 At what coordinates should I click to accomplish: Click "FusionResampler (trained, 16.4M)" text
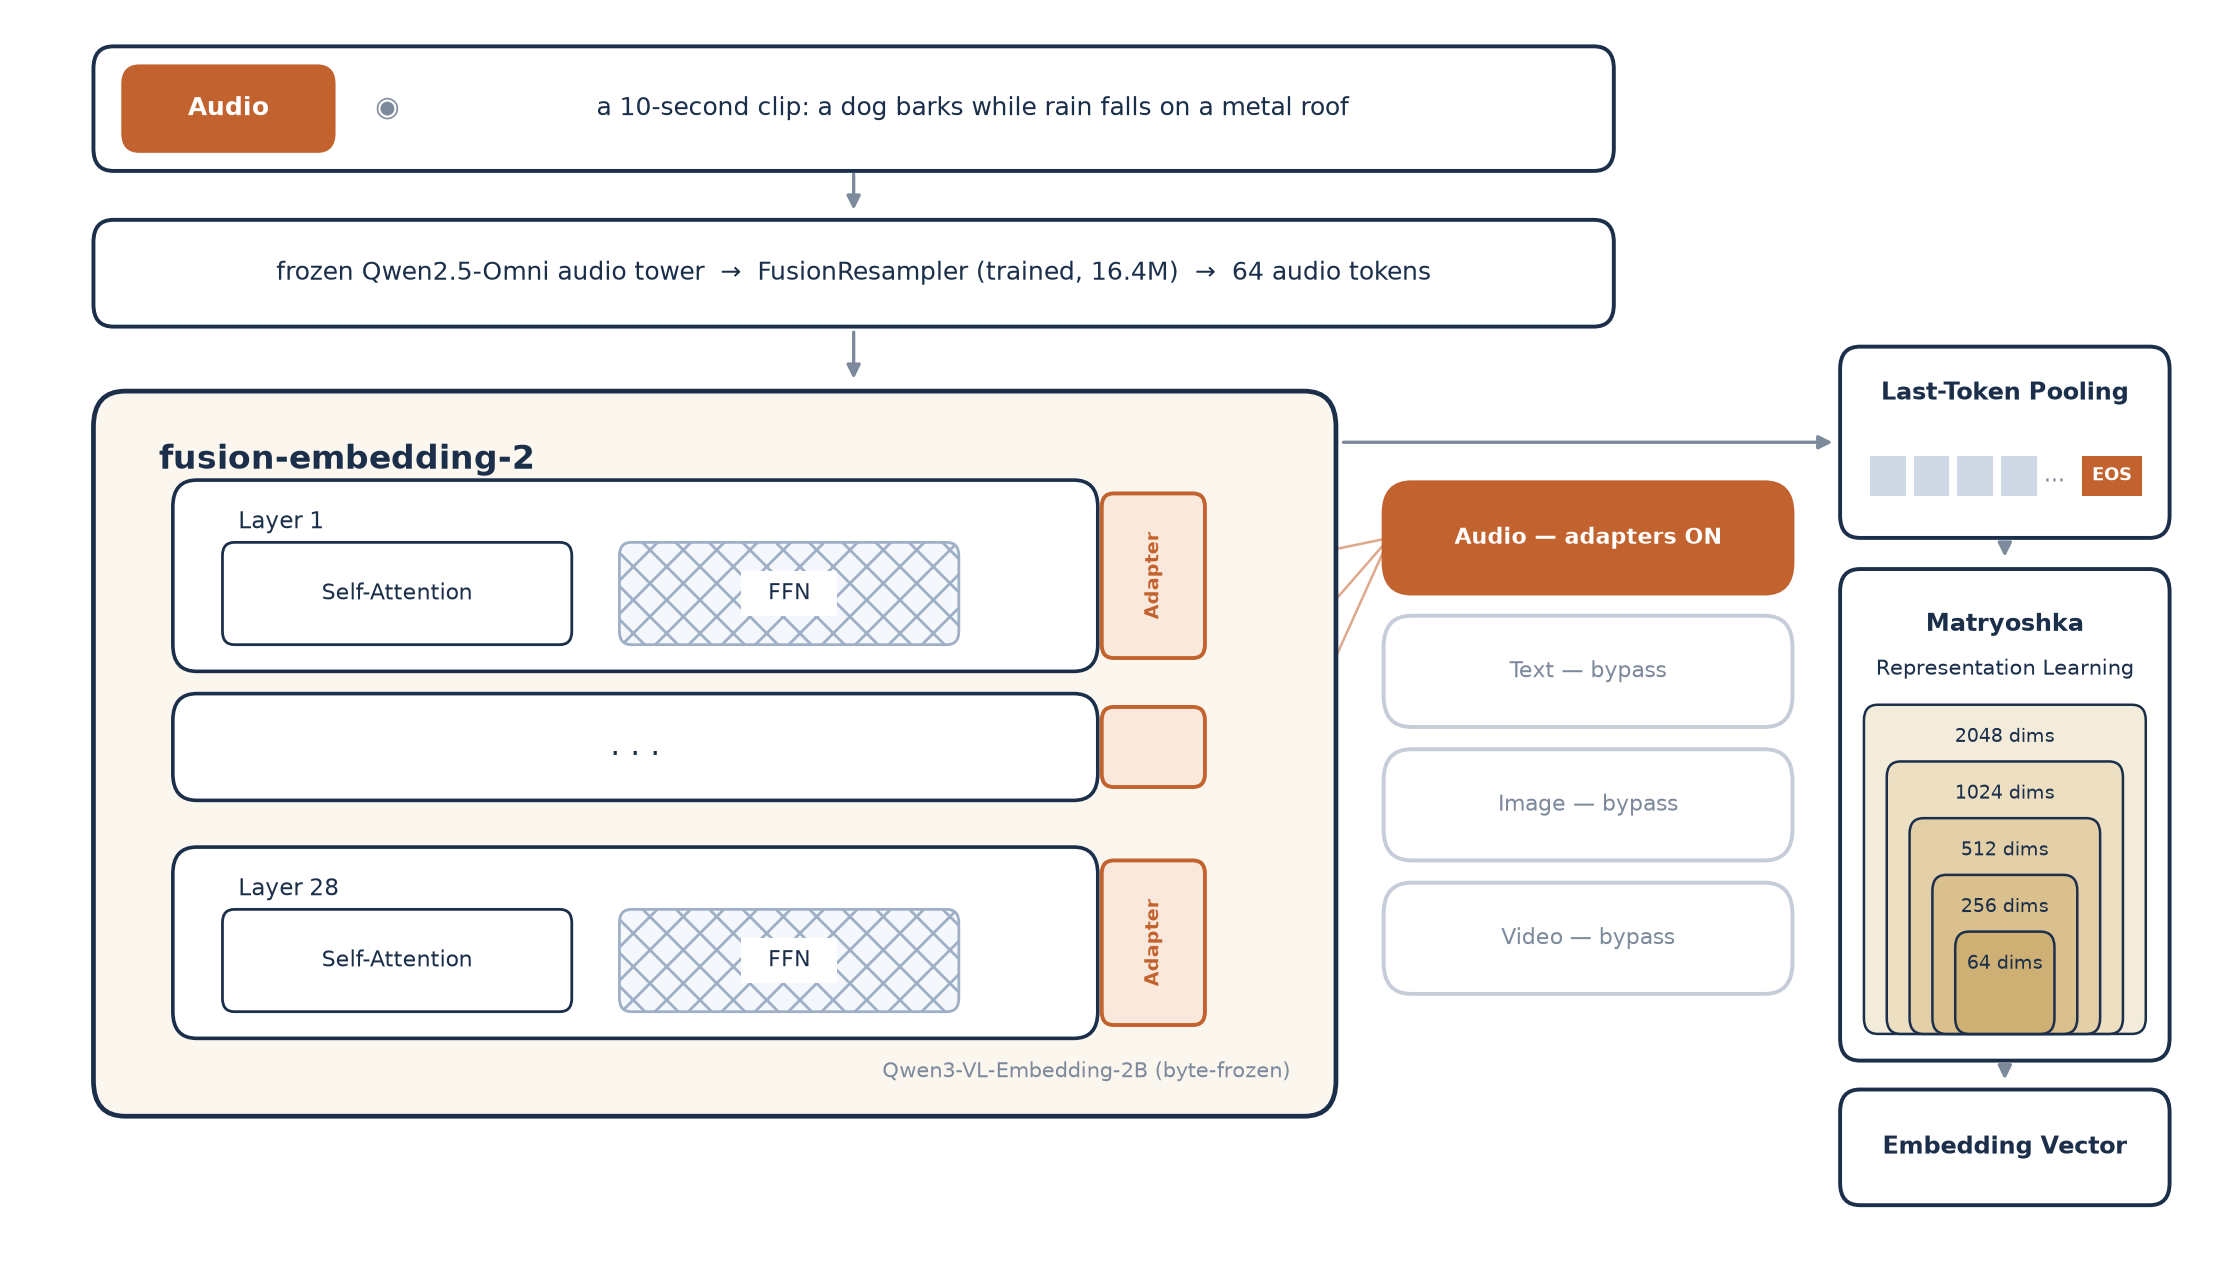[967, 272]
